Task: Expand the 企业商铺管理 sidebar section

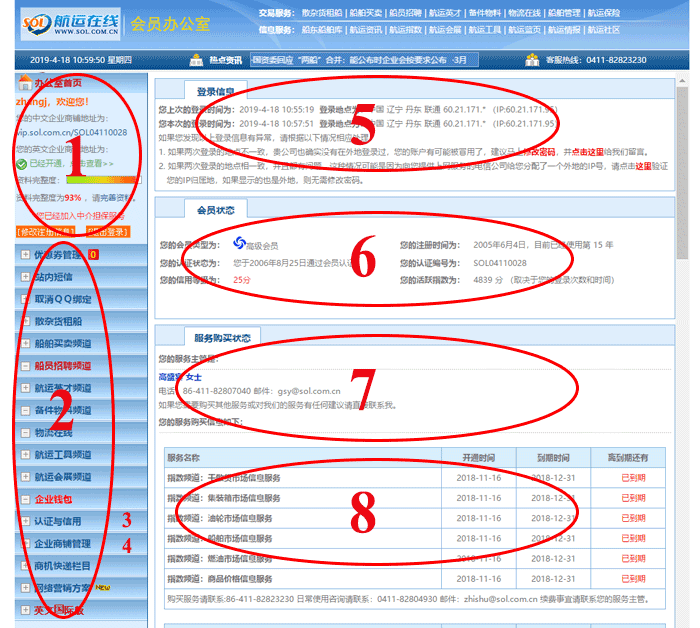Action: (x=25, y=543)
